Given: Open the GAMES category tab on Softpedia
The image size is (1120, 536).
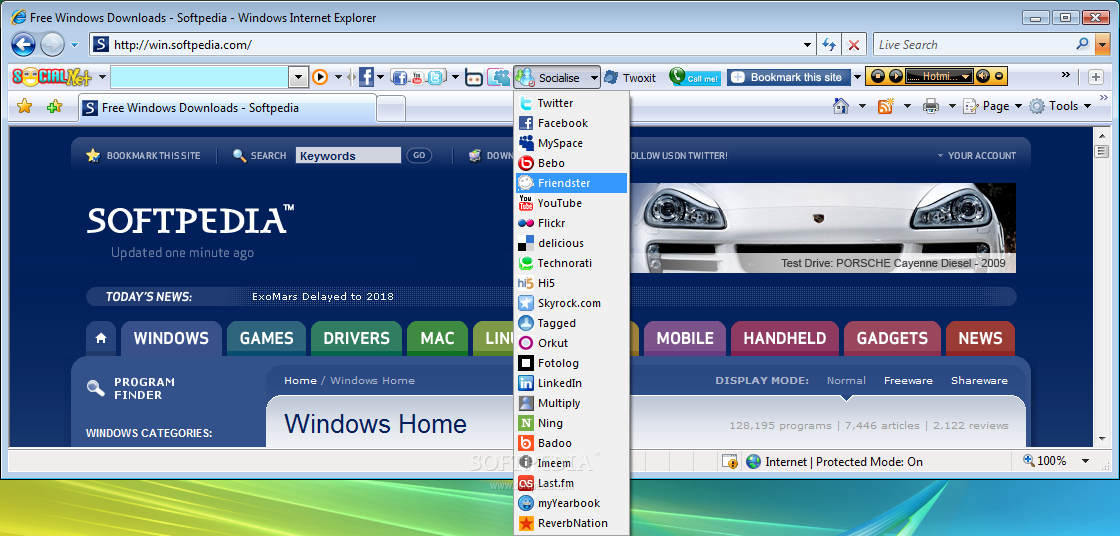Looking at the screenshot, I should (x=266, y=338).
